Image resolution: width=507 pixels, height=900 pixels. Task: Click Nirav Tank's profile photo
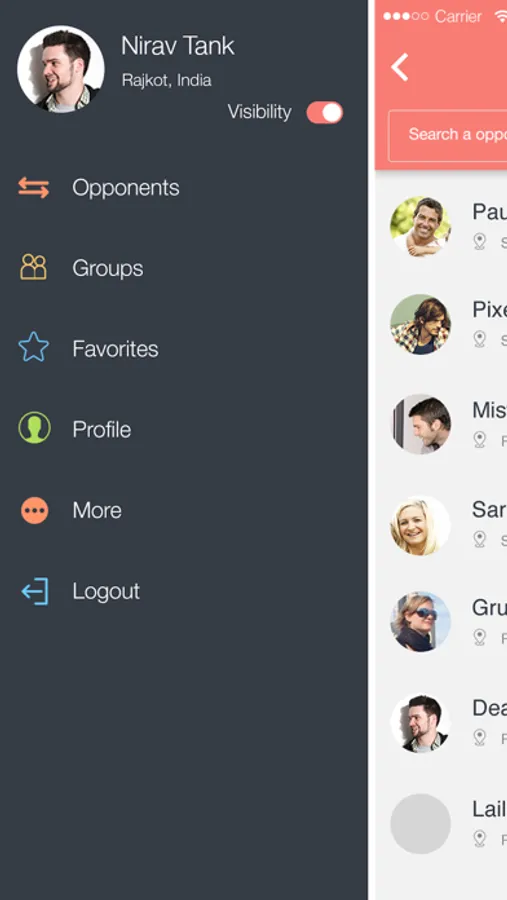click(61, 69)
